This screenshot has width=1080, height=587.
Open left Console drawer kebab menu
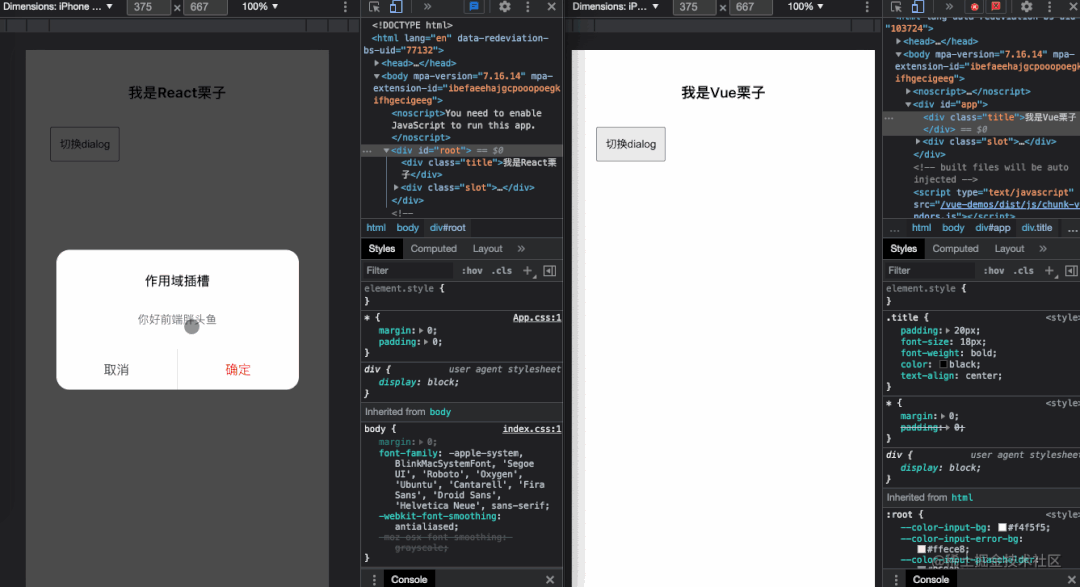(374, 579)
